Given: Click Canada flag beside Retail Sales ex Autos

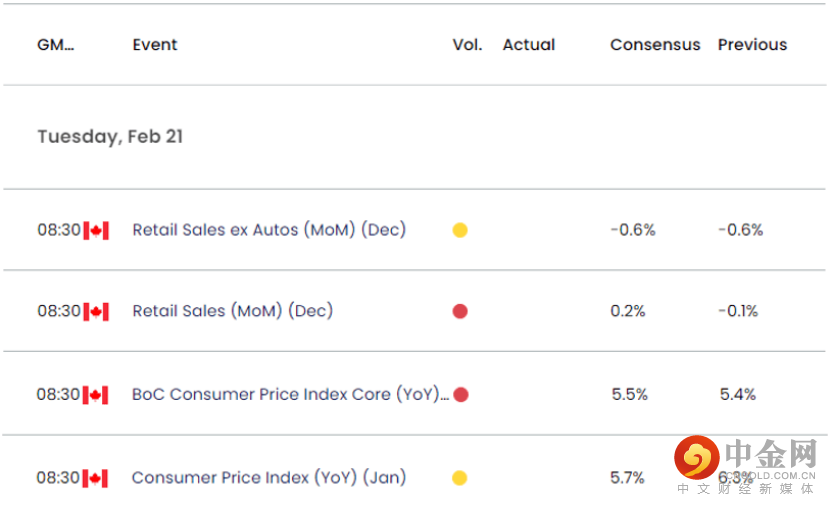Looking at the screenshot, I should coord(96,230).
